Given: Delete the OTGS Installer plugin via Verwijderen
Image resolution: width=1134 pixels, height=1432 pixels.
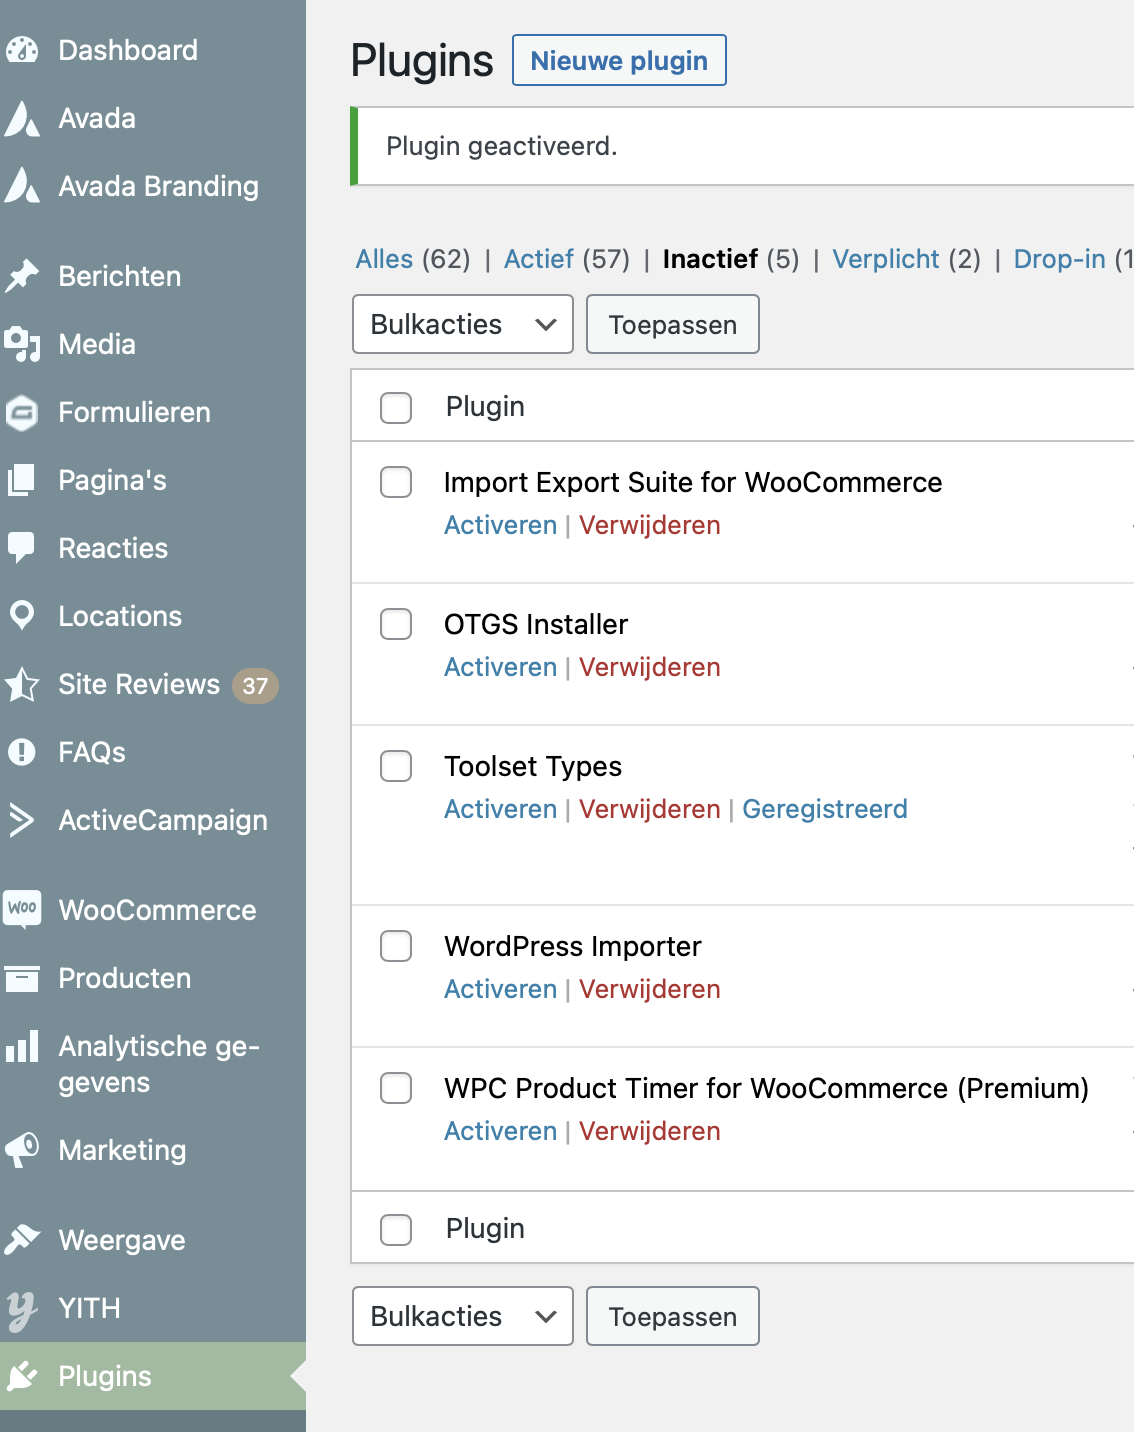Looking at the screenshot, I should tap(649, 667).
